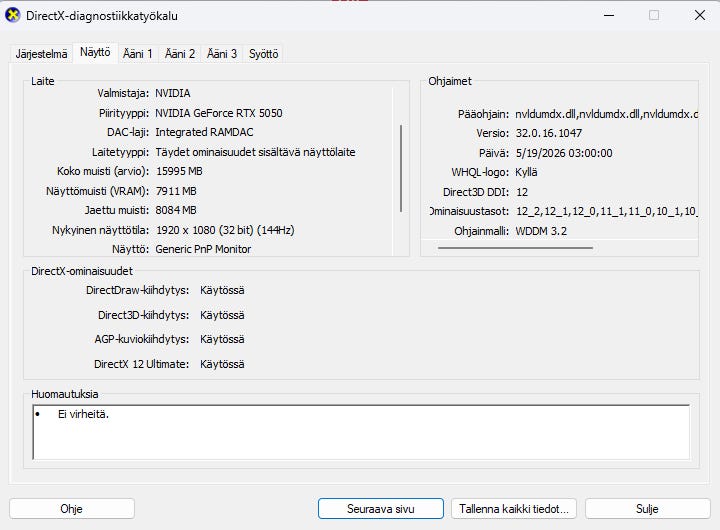Click the DirectDraw-kiihdytys Käytössä status
Screen dimensions: 720x530
(222, 290)
